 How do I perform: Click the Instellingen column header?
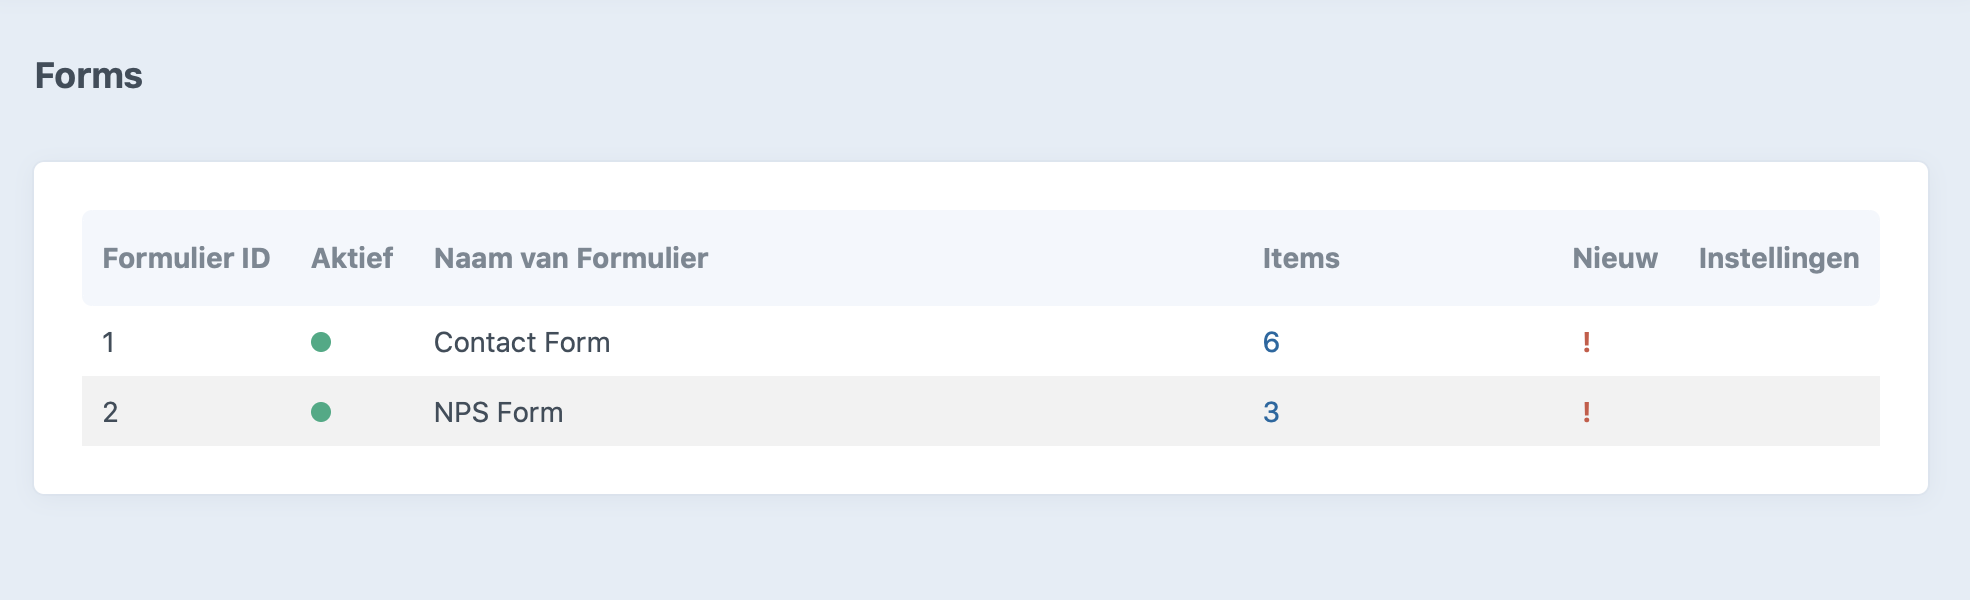pos(1779,258)
